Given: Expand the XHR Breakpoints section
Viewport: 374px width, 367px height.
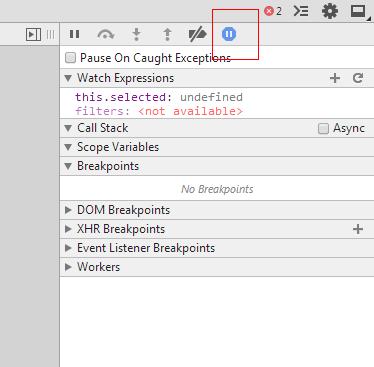Looking at the screenshot, I should (68, 229).
